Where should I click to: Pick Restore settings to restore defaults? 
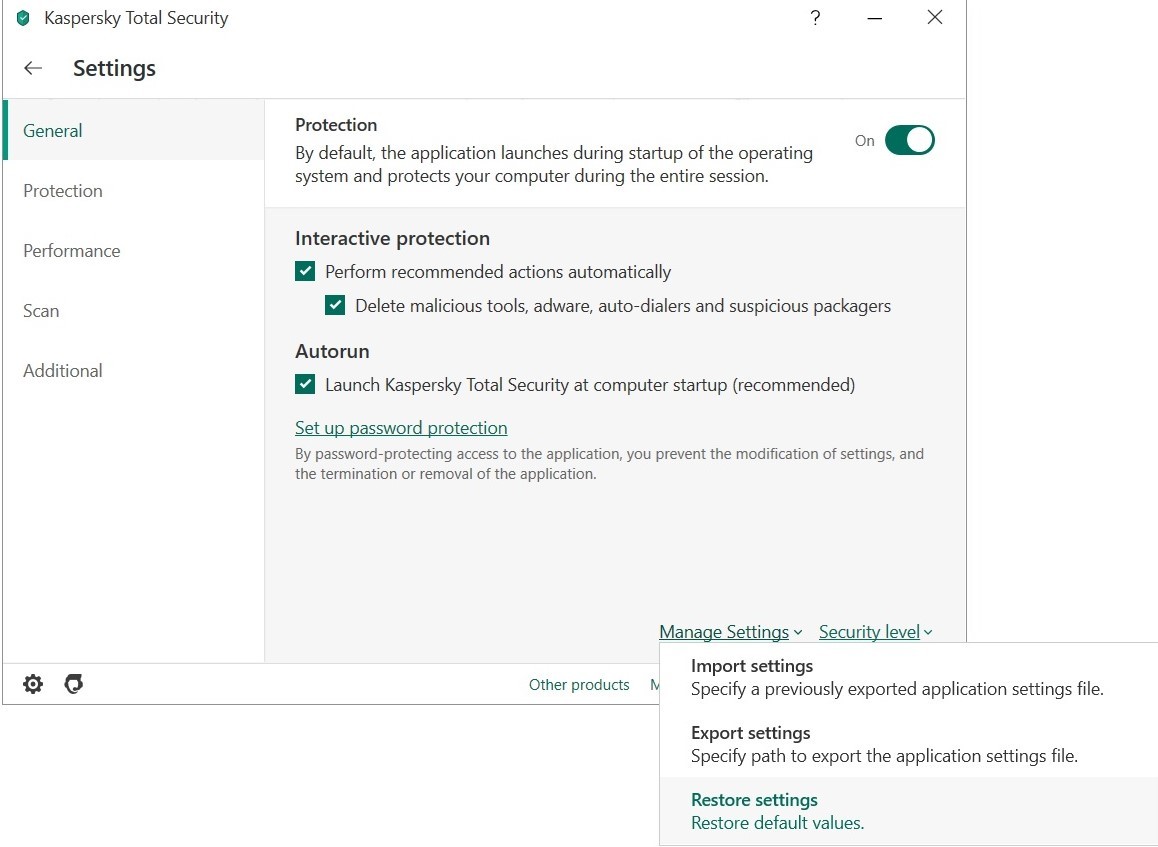[754, 800]
